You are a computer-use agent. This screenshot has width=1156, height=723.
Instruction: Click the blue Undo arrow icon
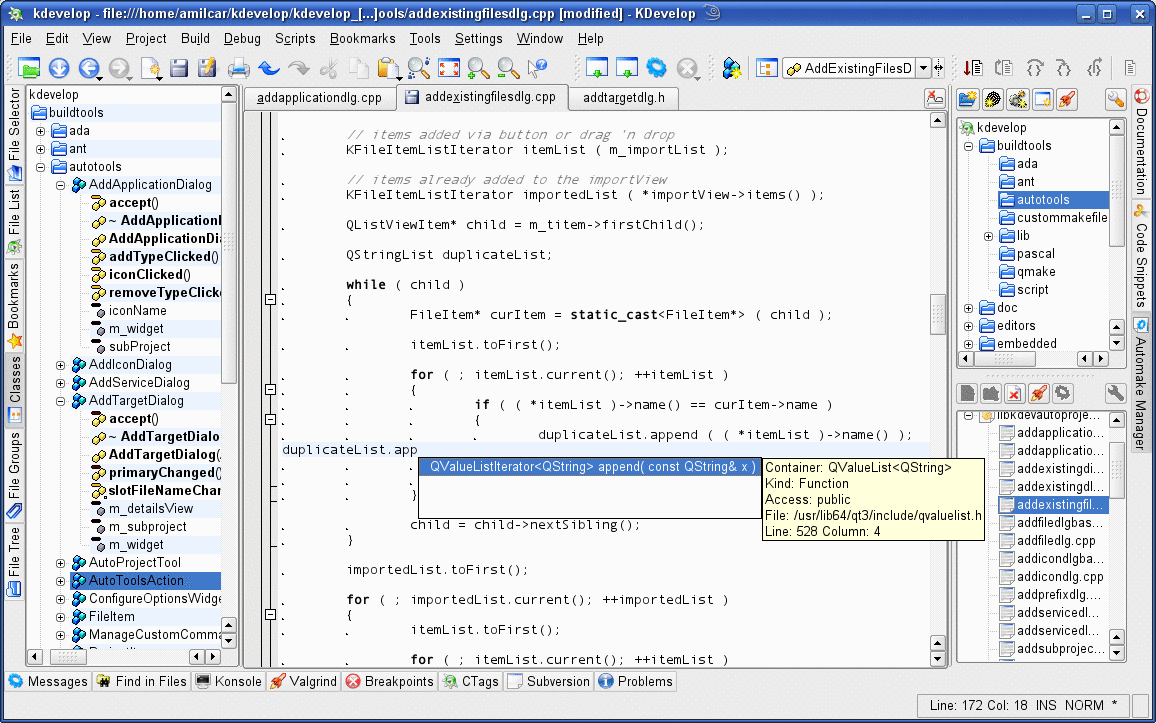(x=269, y=68)
